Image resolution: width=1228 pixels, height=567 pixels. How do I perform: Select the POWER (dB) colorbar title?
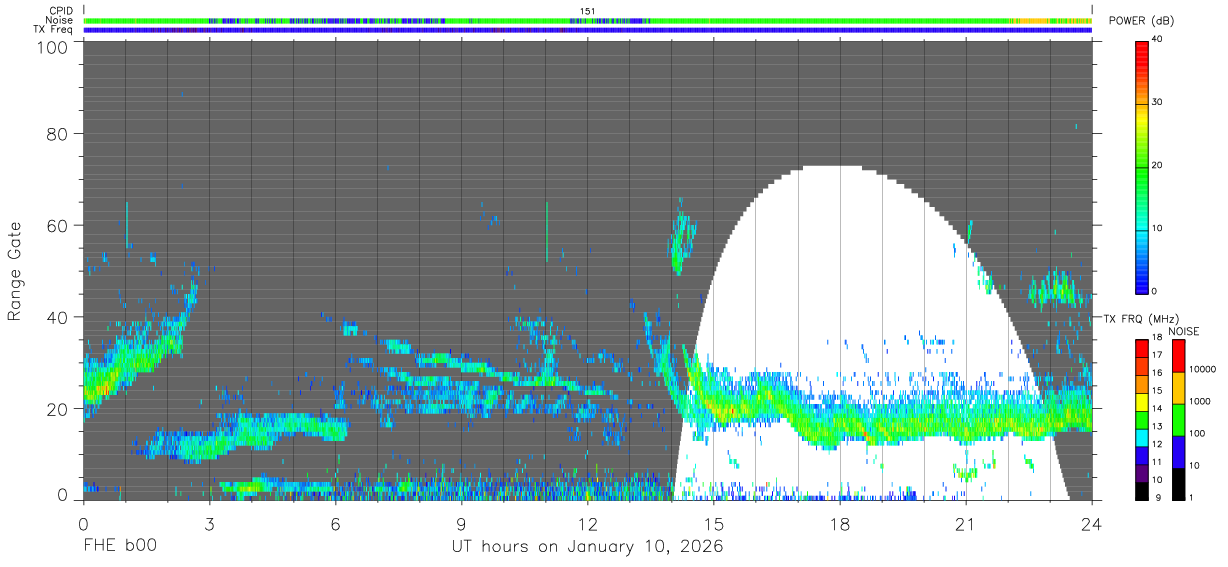click(x=1141, y=21)
